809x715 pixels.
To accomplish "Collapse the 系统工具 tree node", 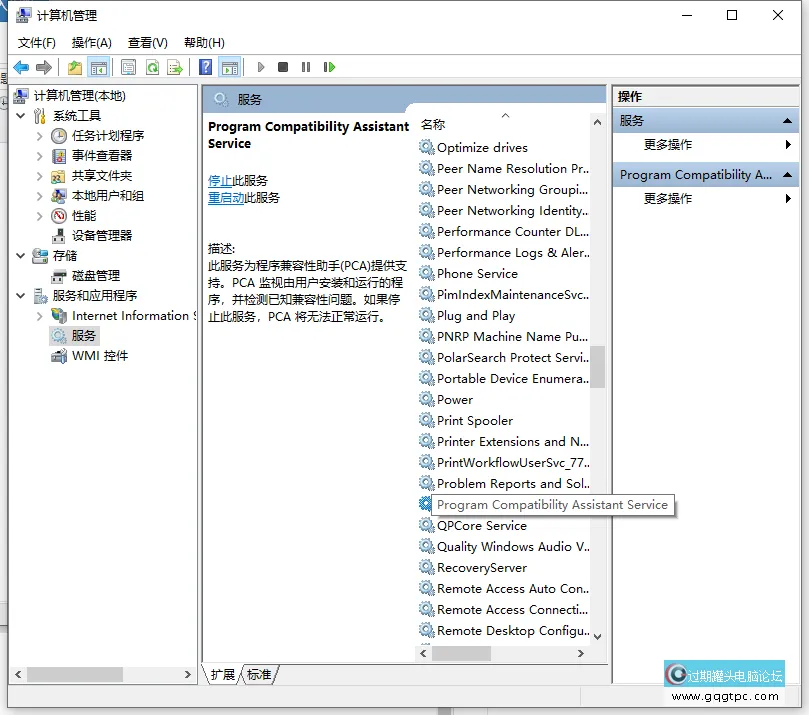I will (x=21, y=116).
